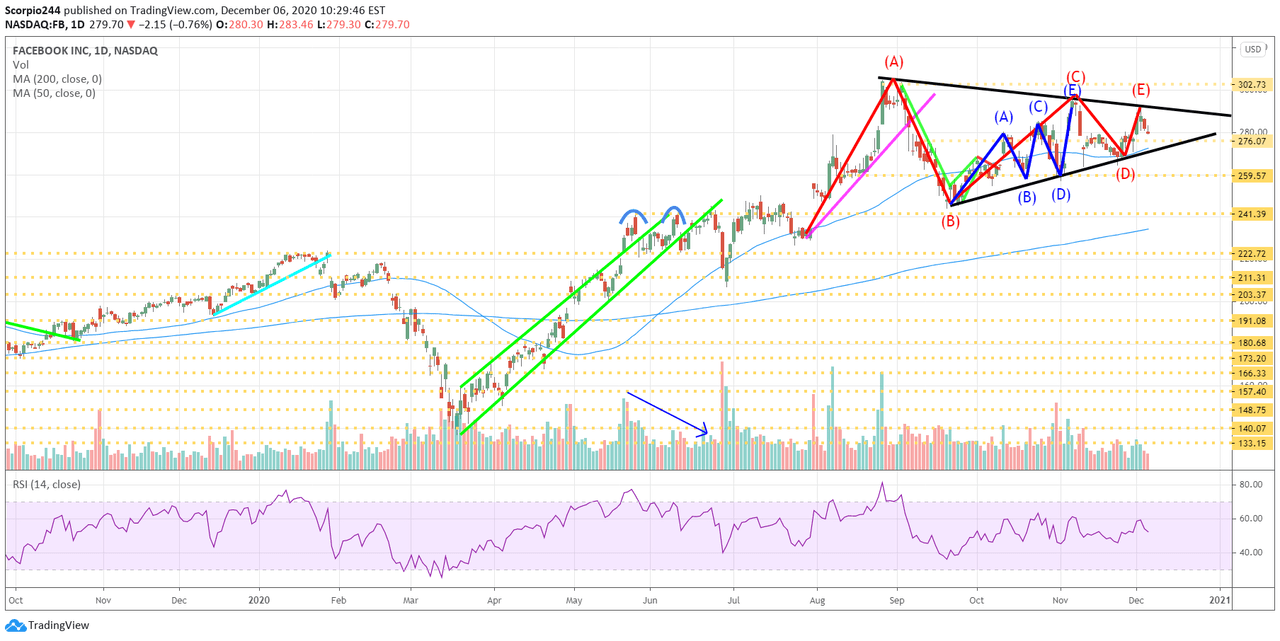Click the TradingView logo in the bottom corner

coord(46,625)
